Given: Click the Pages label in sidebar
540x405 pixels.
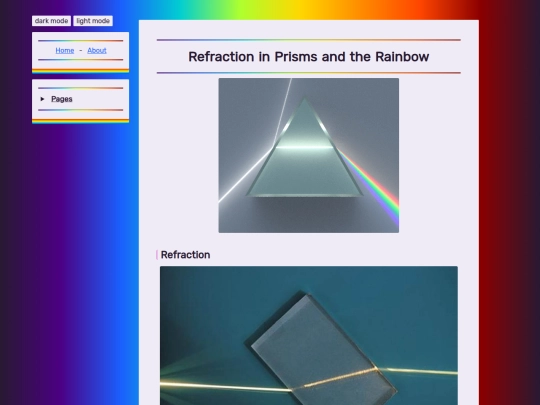Looking at the screenshot, I should tap(62, 99).
